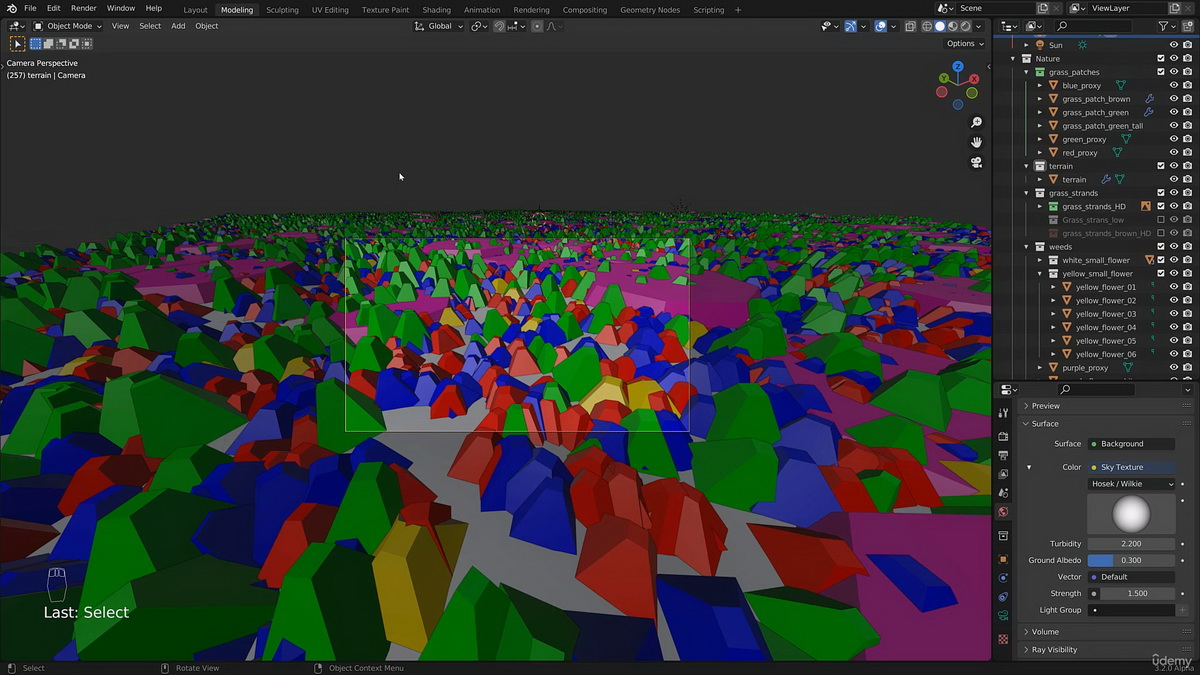The height and width of the screenshot is (675, 1200).
Task: Open the World properties tab
Action: tap(1003, 512)
